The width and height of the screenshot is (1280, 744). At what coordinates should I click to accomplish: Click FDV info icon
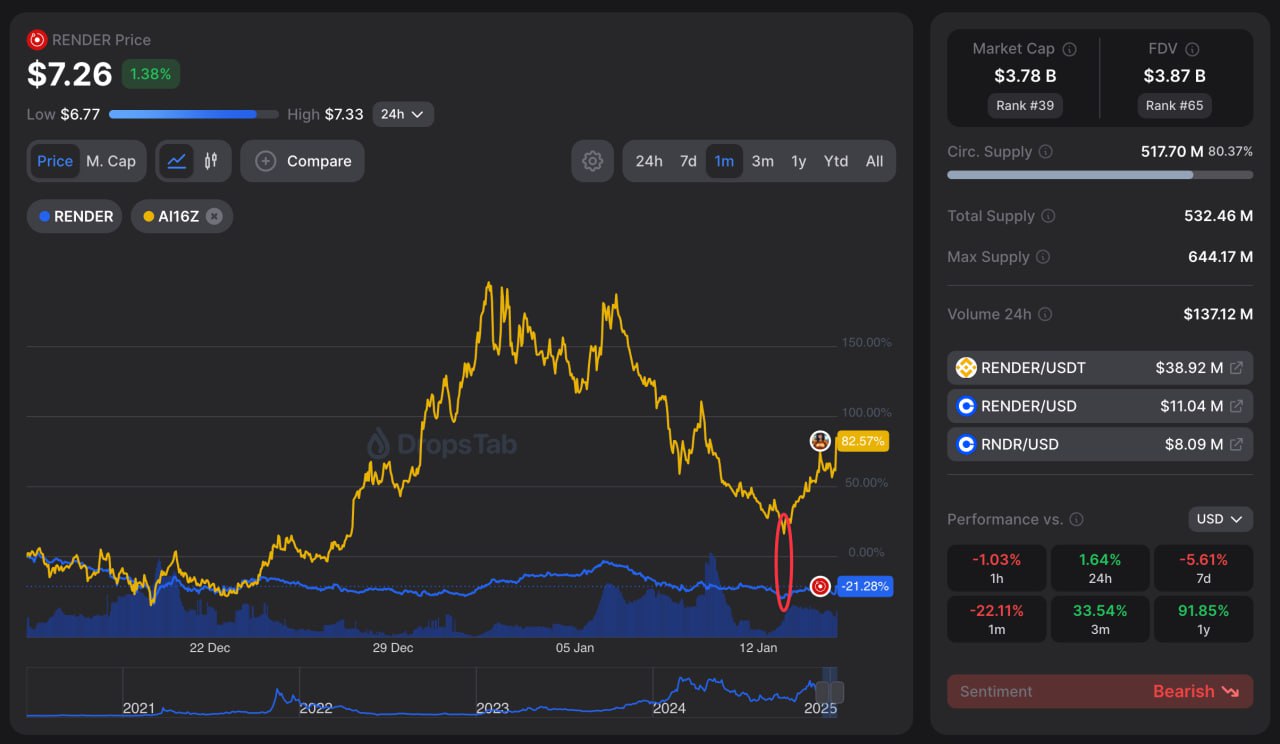[1192, 49]
